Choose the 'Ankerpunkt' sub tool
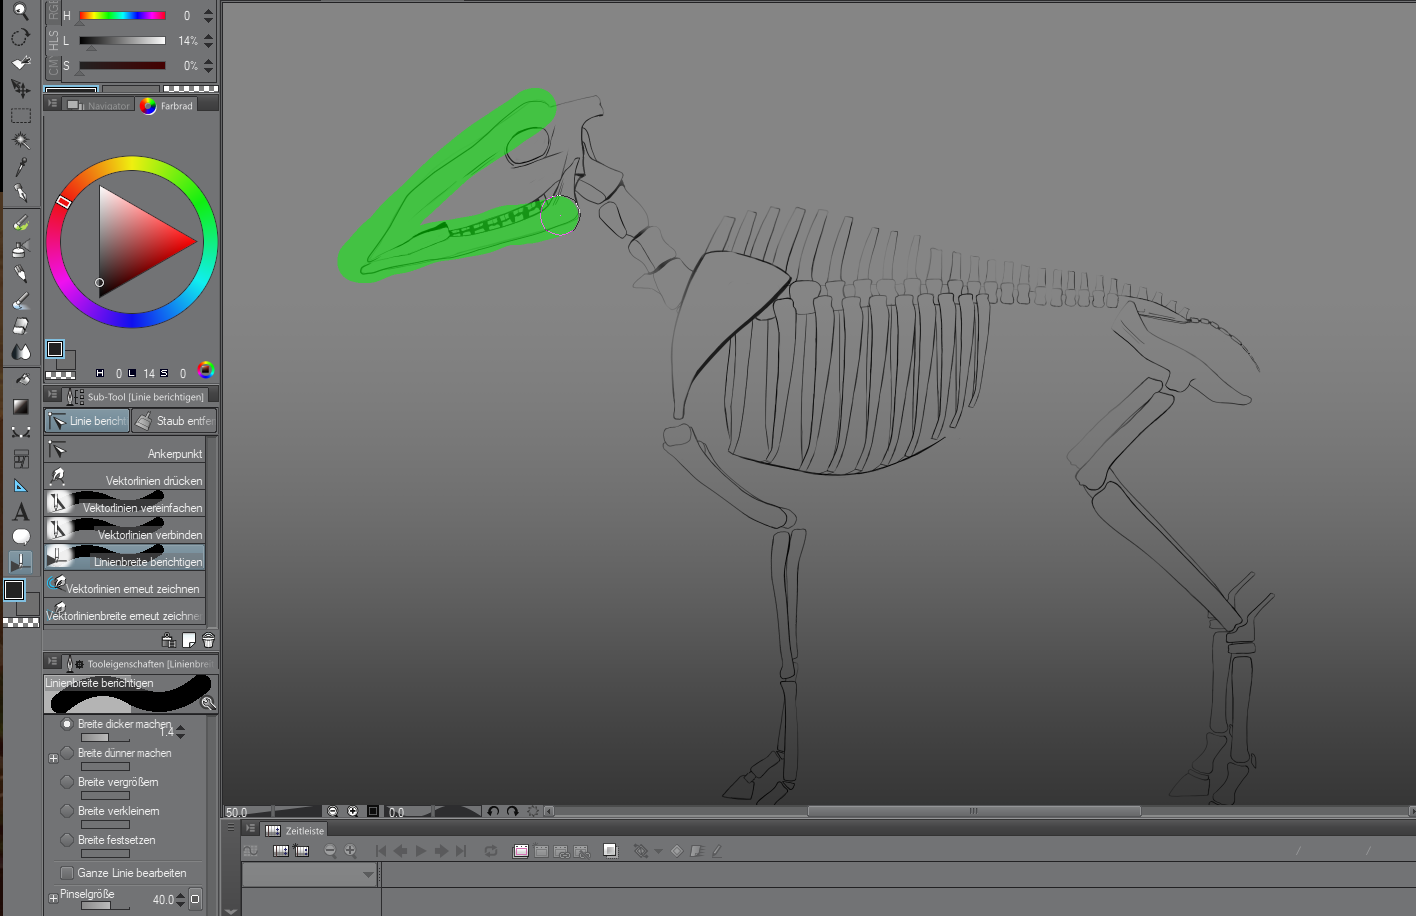 pos(125,451)
